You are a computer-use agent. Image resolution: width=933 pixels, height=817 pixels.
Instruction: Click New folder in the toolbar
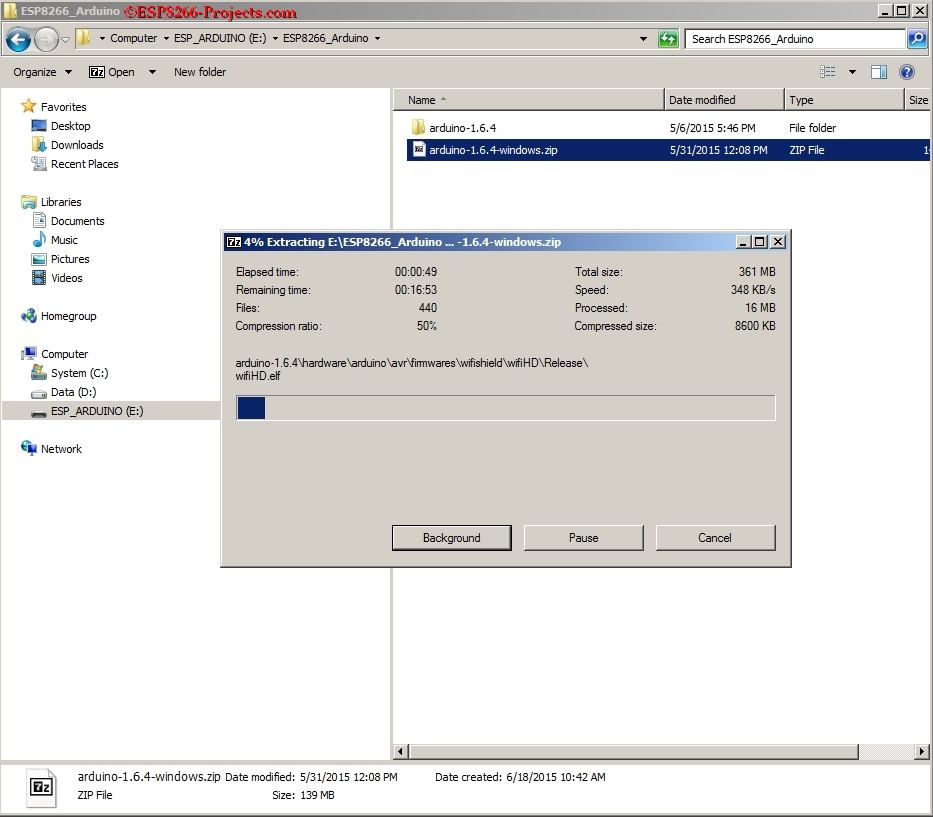(200, 72)
